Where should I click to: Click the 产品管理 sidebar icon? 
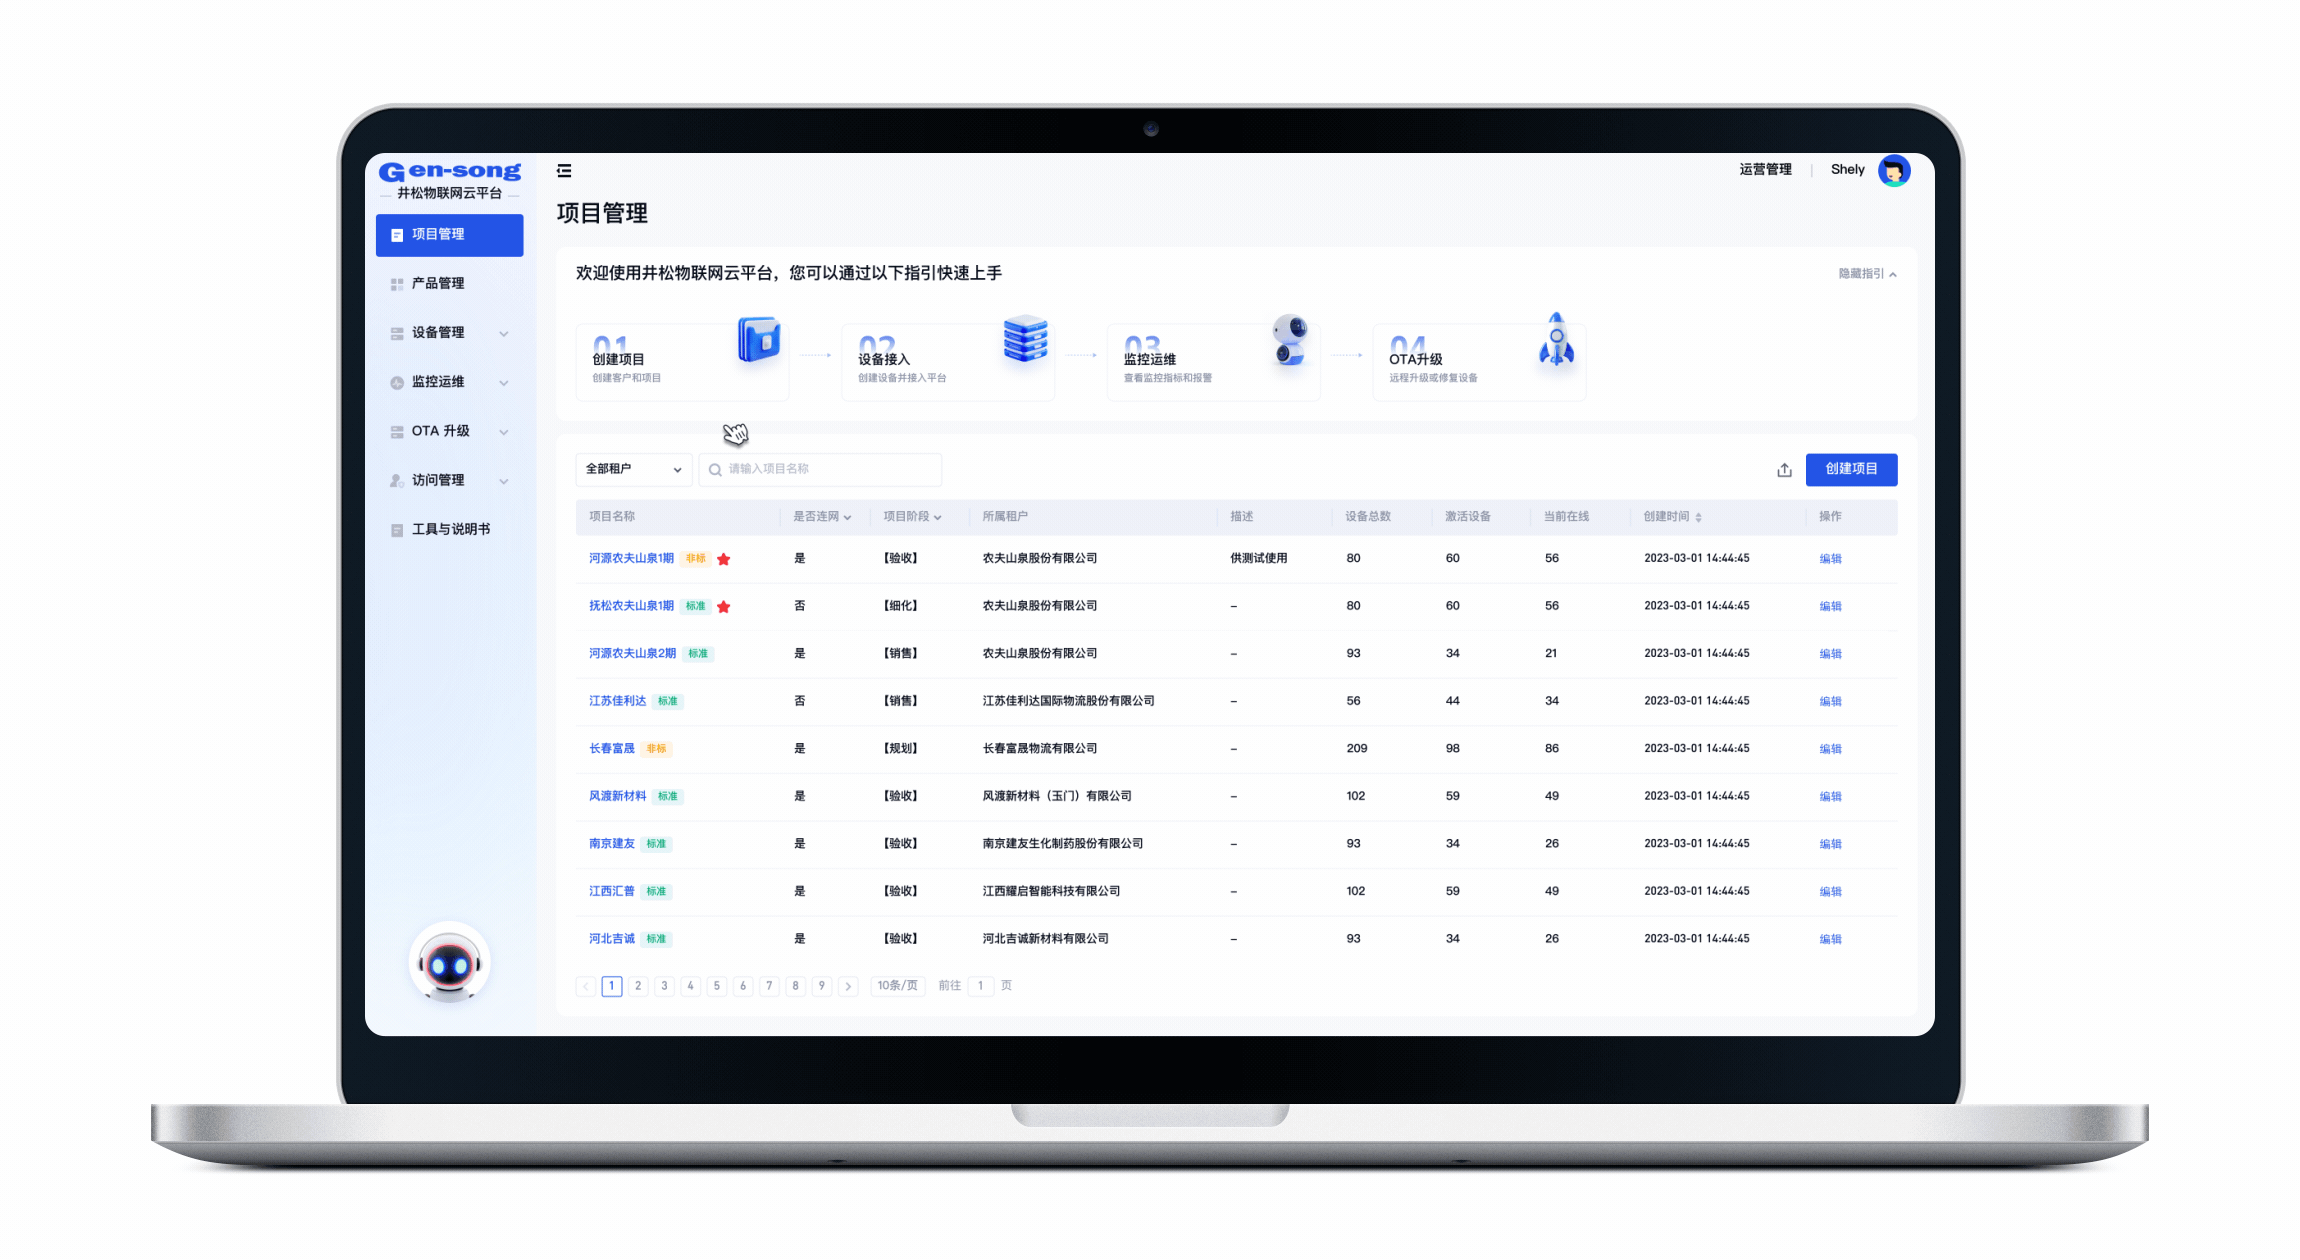(x=397, y=284)
